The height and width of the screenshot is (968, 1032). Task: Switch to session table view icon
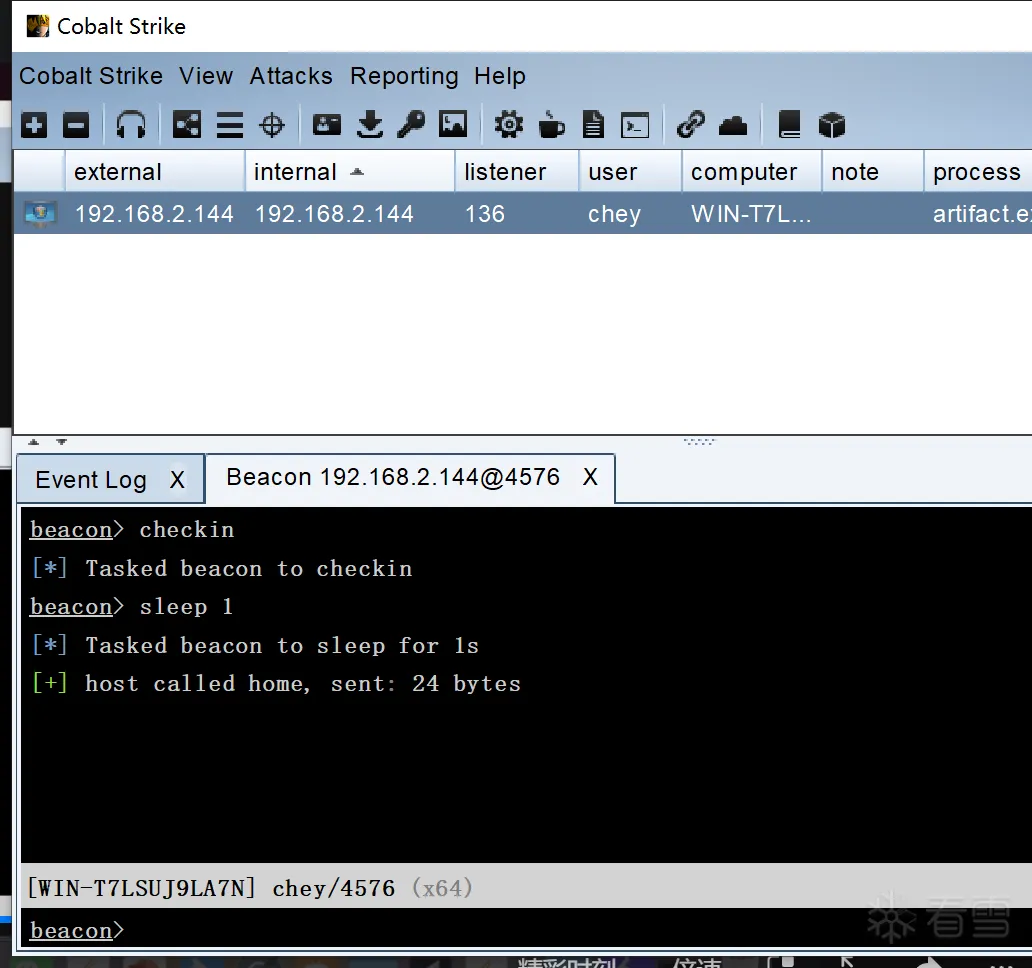[x=230, y=125]
